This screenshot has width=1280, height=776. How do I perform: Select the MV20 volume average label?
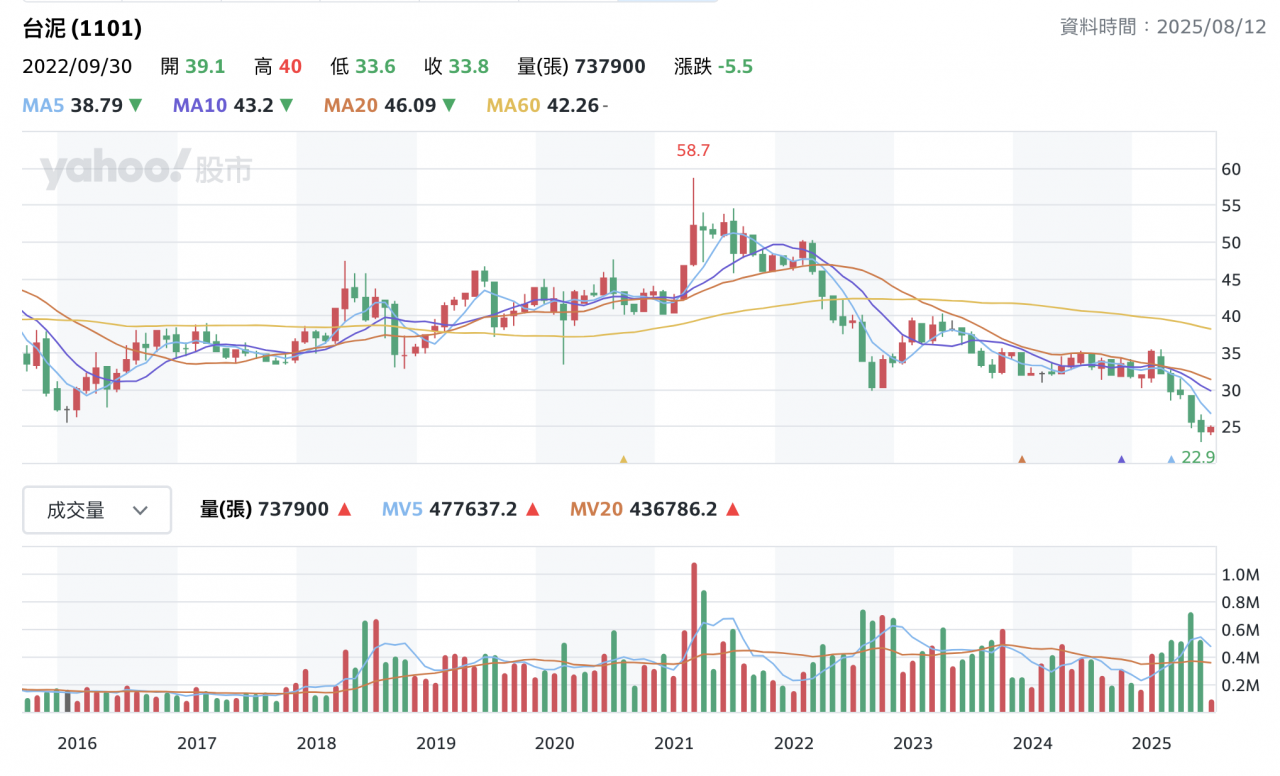click(596, 510)
